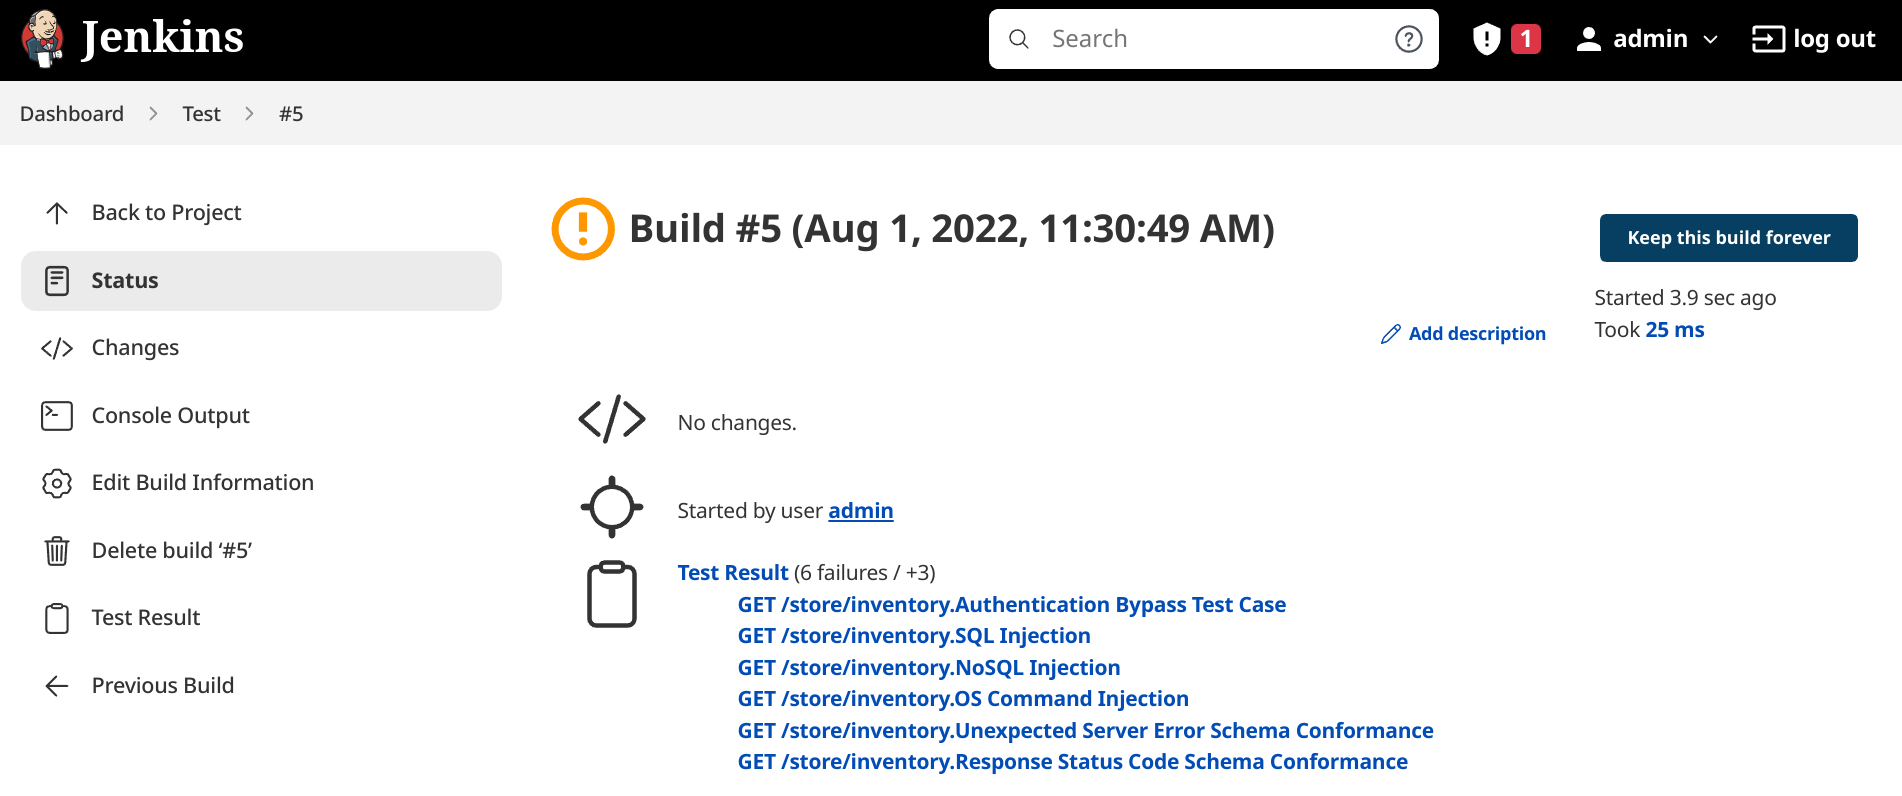Select the Status icon in sidebar
The height and width of the screenshot is (796, 1902).
tap(57, 281)
